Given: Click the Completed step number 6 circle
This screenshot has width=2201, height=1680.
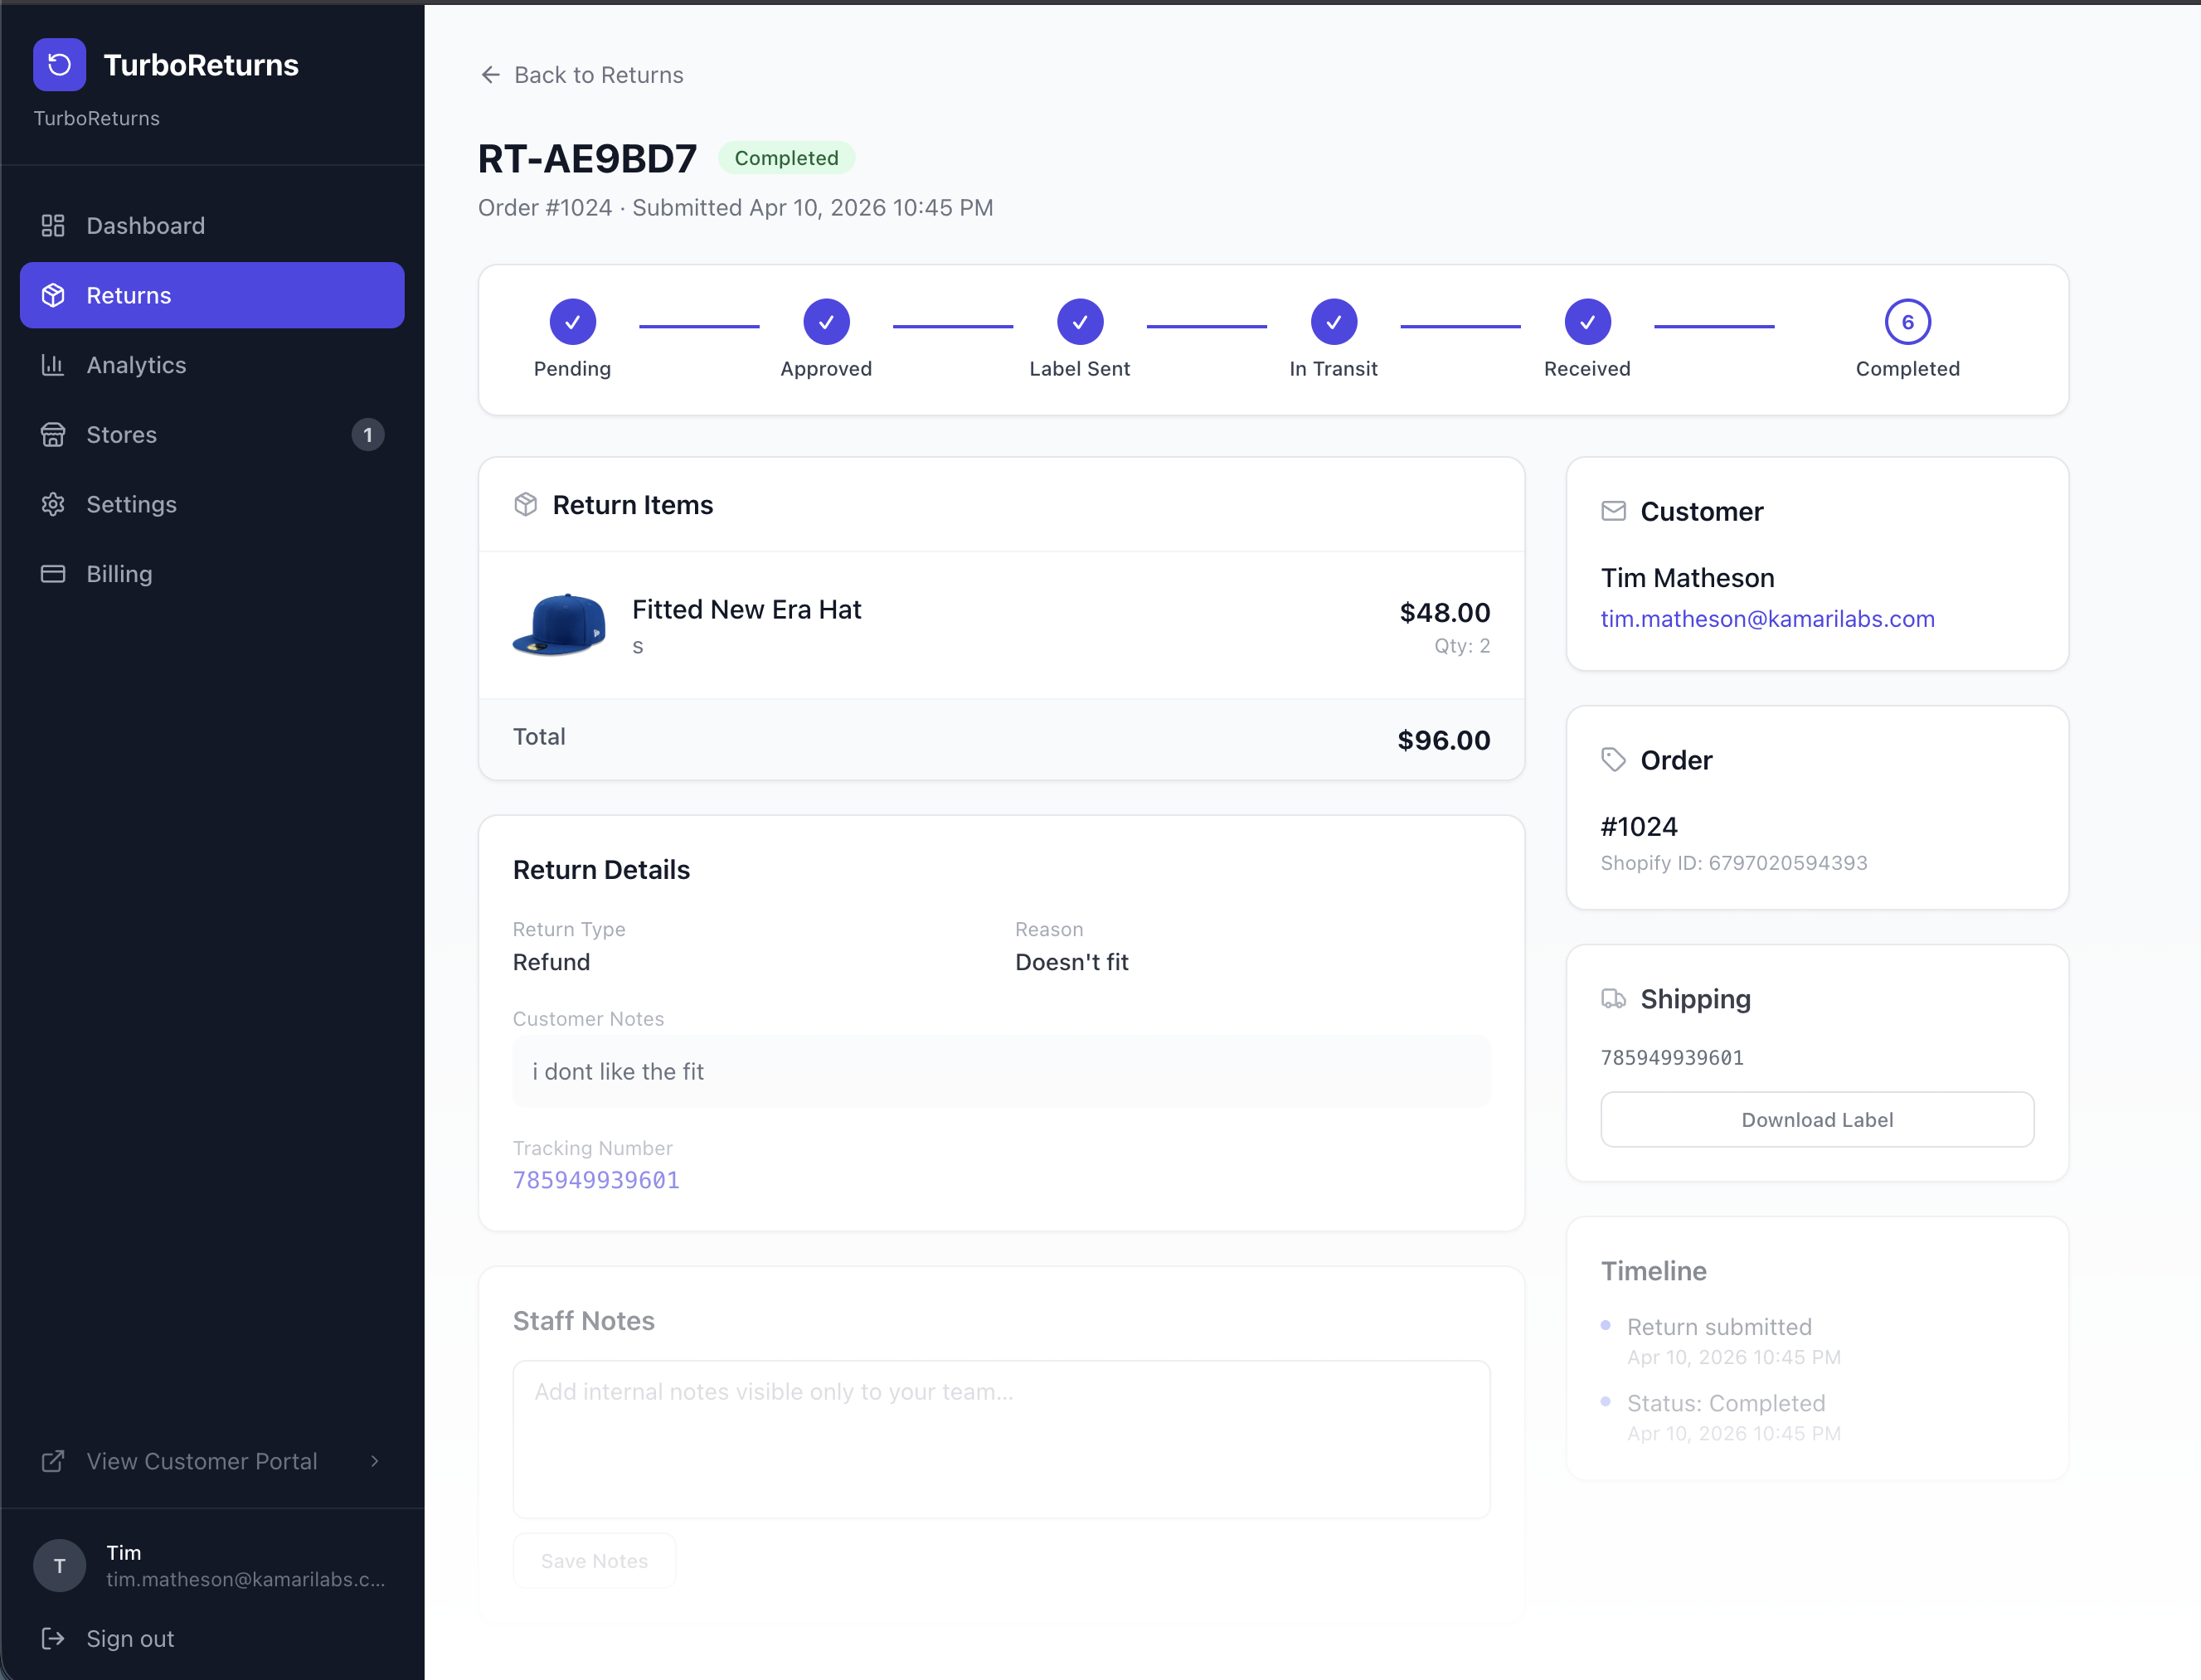Looking at the screenshot, I should 1907,322.
